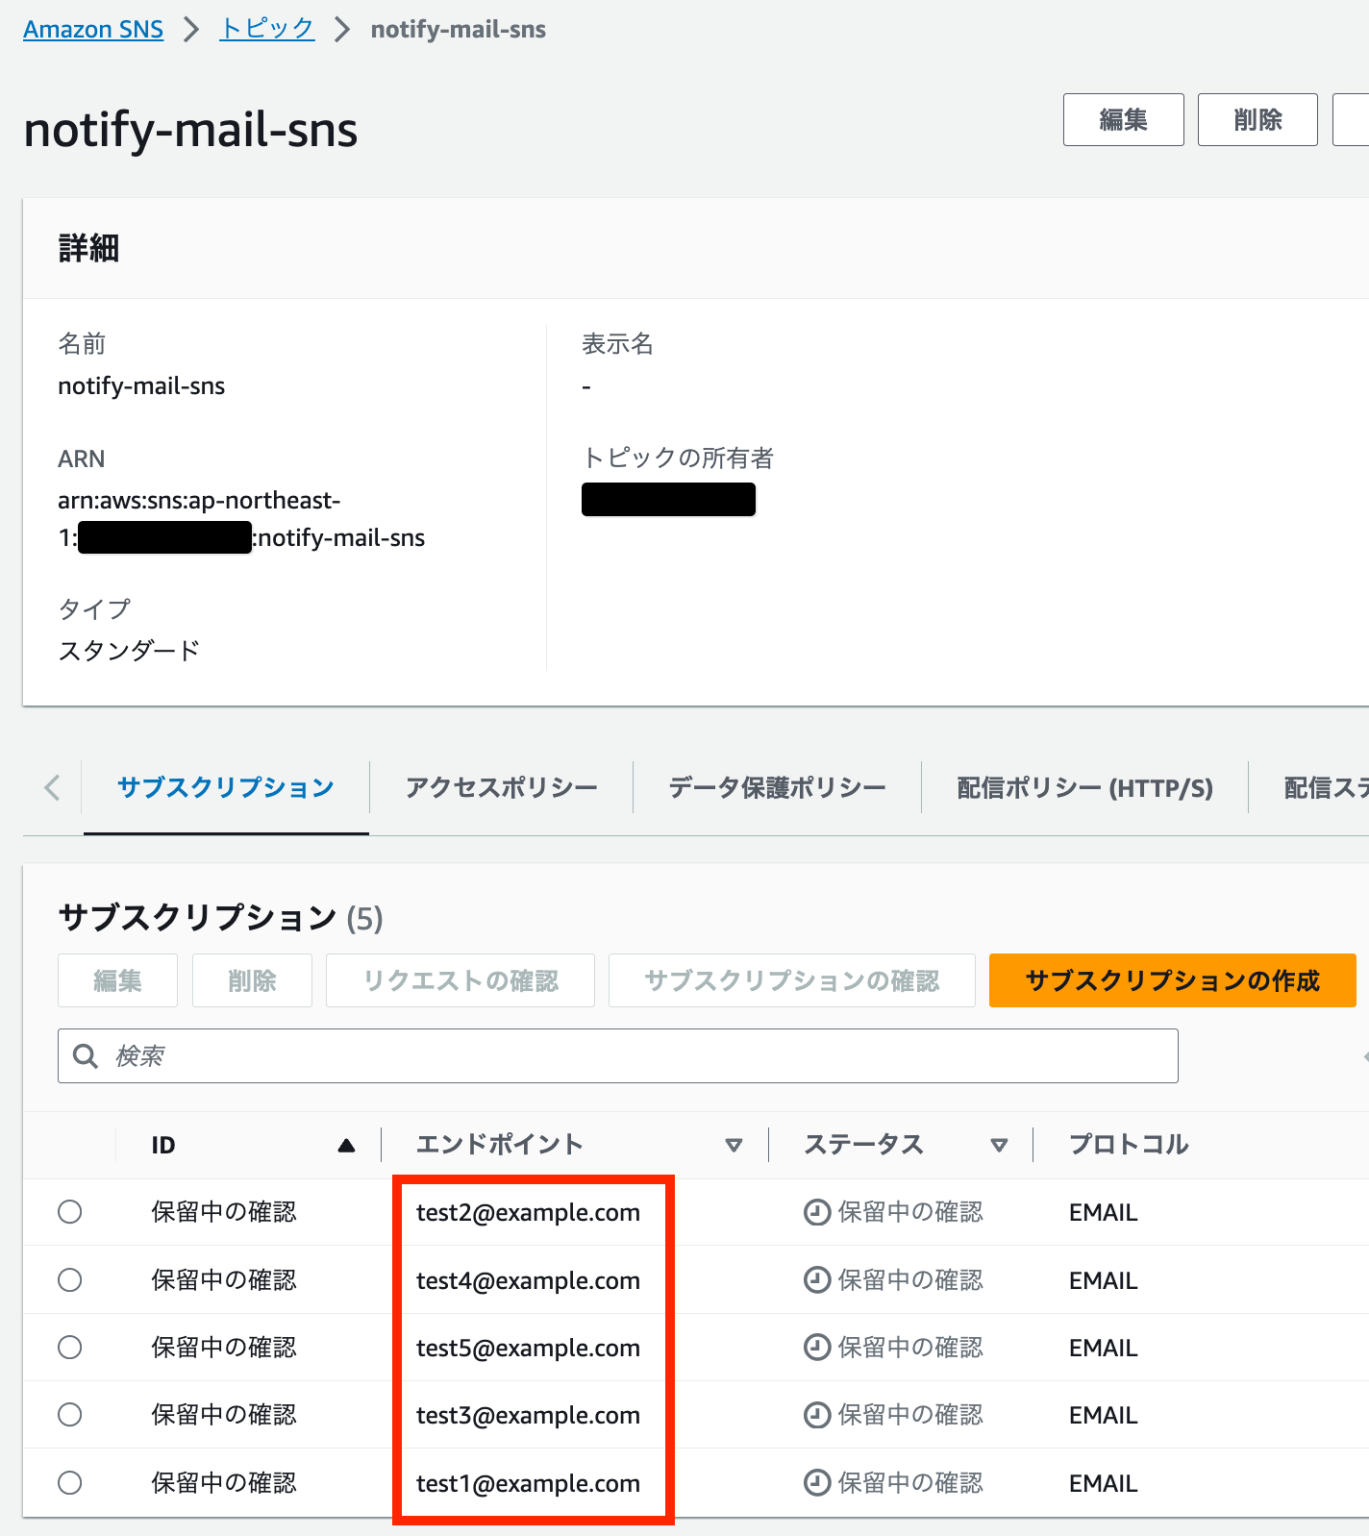The width and height of the screenshot is (1369, 1536).
Task: Click the search magnifier icon in the filter box
Action: pyautogui.click(x=85, y=1055)
